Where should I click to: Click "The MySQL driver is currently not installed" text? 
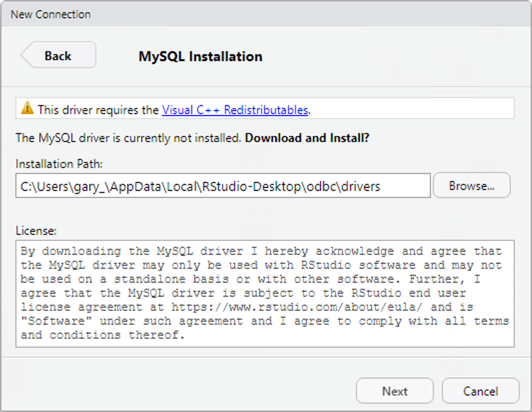(x=128, y=138)
